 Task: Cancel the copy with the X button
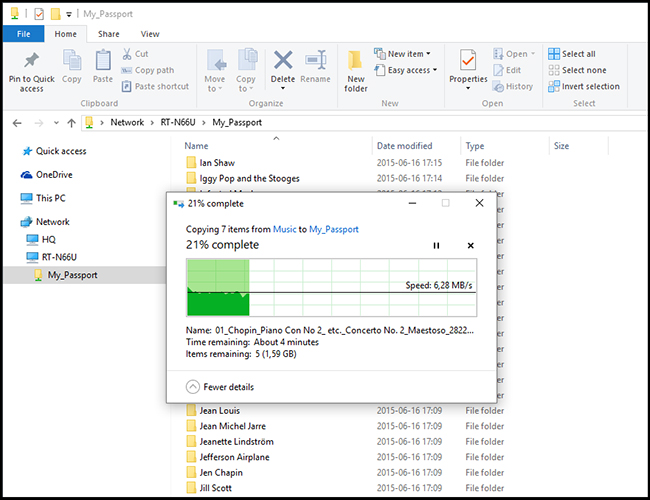click(470, 245)
